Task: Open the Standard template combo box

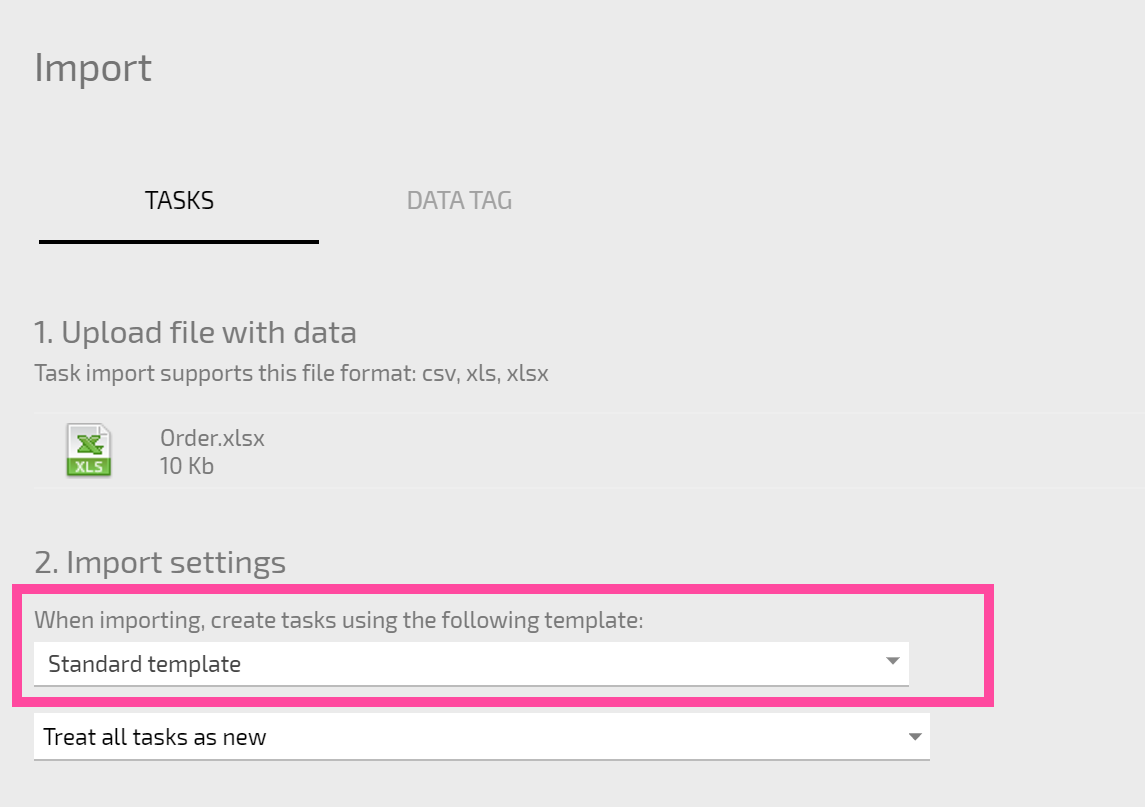Action: click(x=471, y=664)
